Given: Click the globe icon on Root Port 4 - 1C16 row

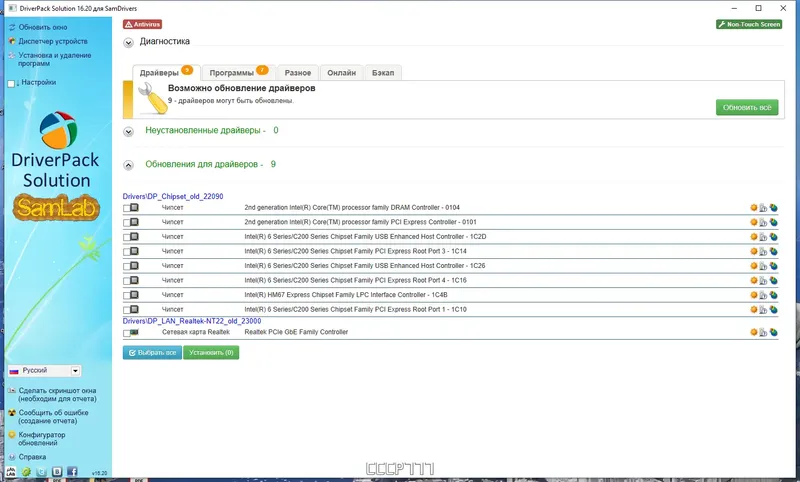Looking at the screenshot, I should (773, 281).
